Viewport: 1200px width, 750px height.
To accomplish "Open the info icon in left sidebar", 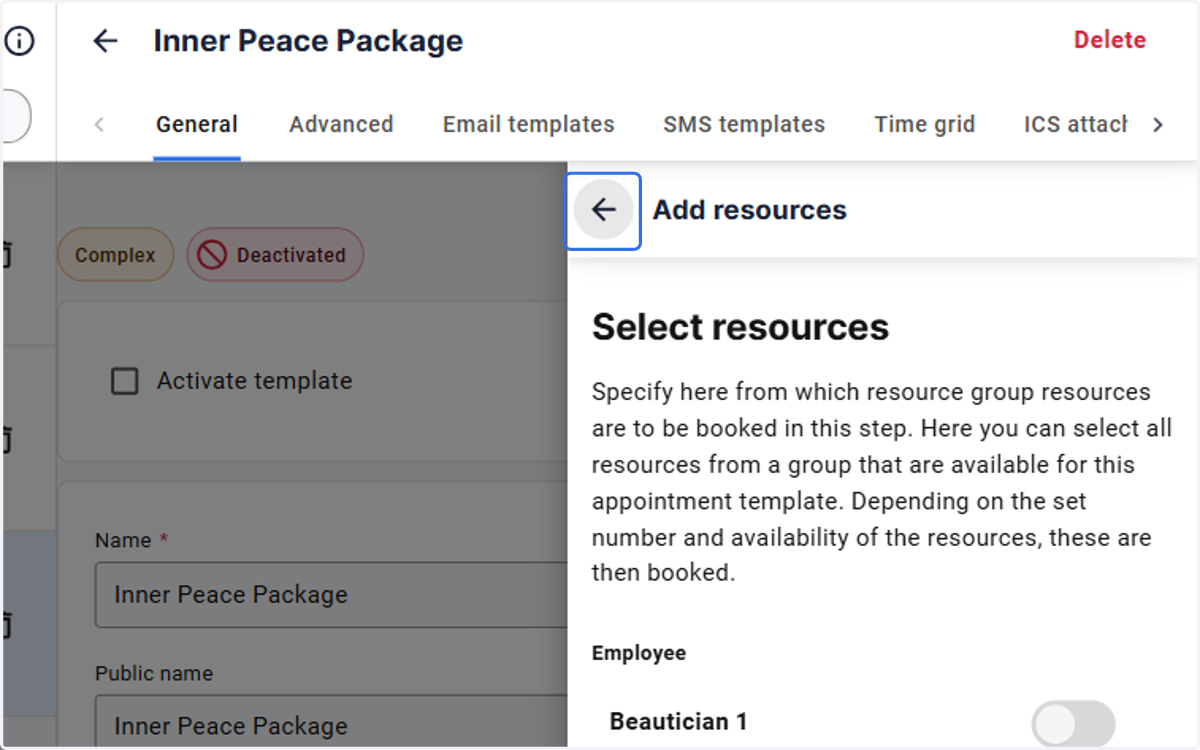I will tap(19, 41).
